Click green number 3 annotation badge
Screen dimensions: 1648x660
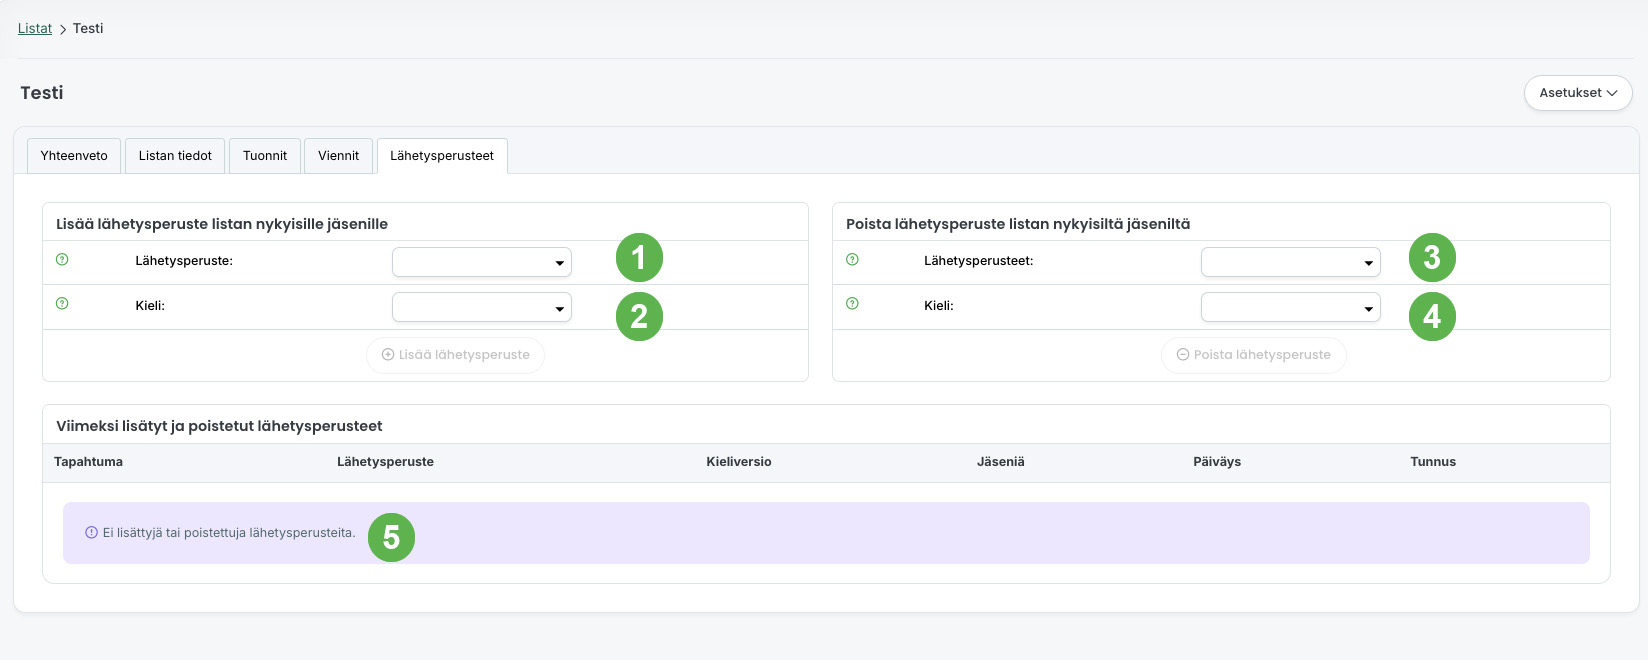coord(1432,258)
